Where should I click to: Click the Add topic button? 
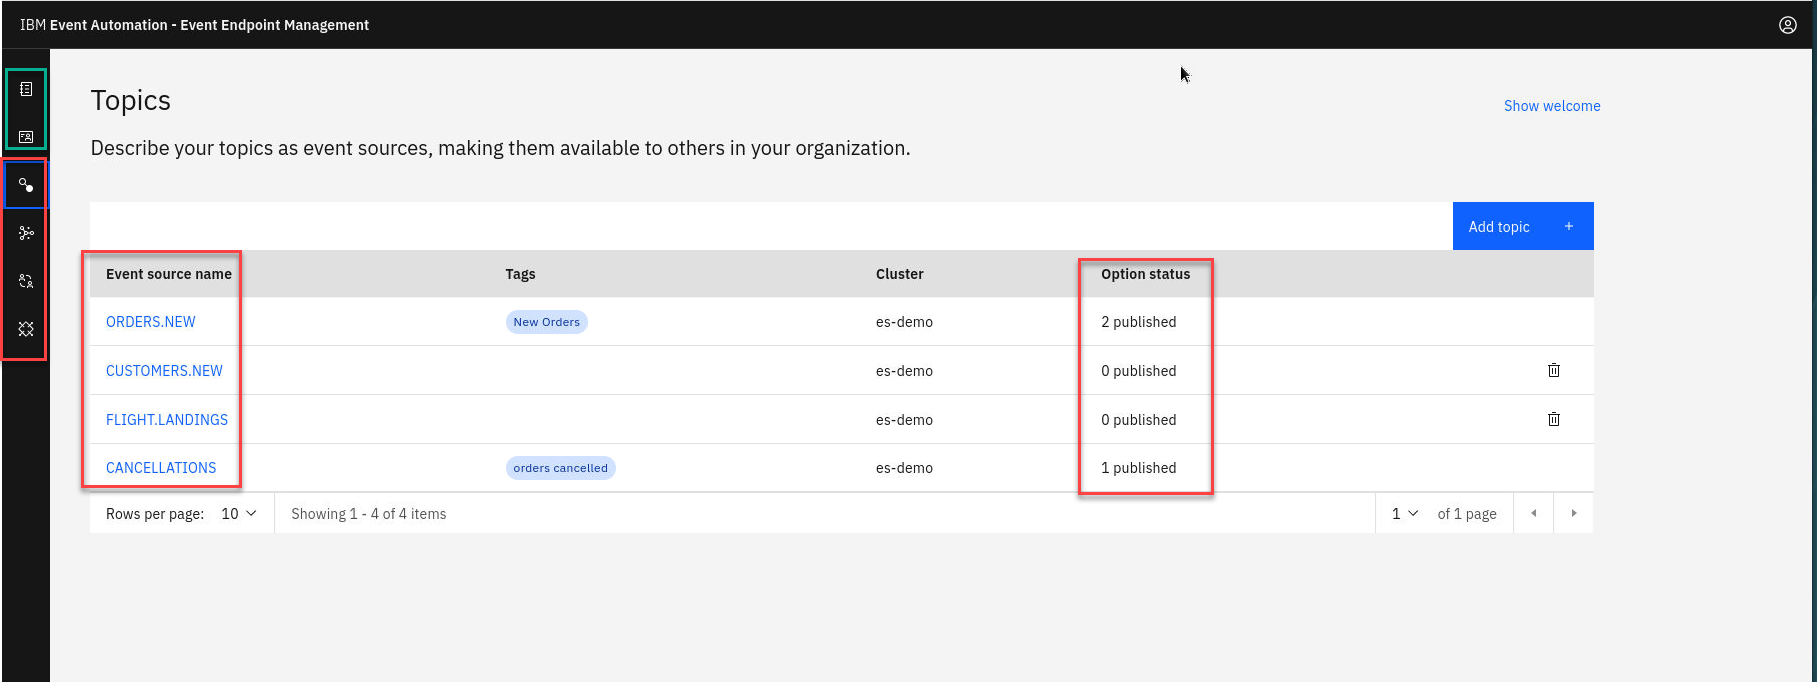(x=1521, y=227)
